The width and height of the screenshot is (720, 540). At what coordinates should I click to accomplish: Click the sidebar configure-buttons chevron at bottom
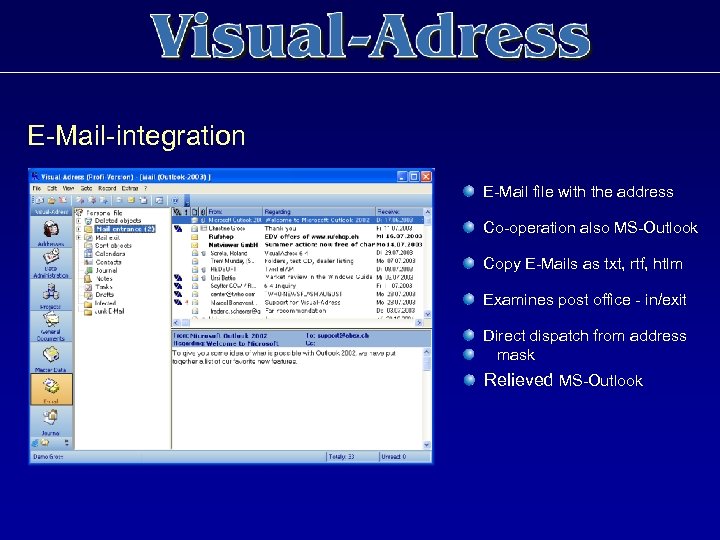(x=67, y=443)
